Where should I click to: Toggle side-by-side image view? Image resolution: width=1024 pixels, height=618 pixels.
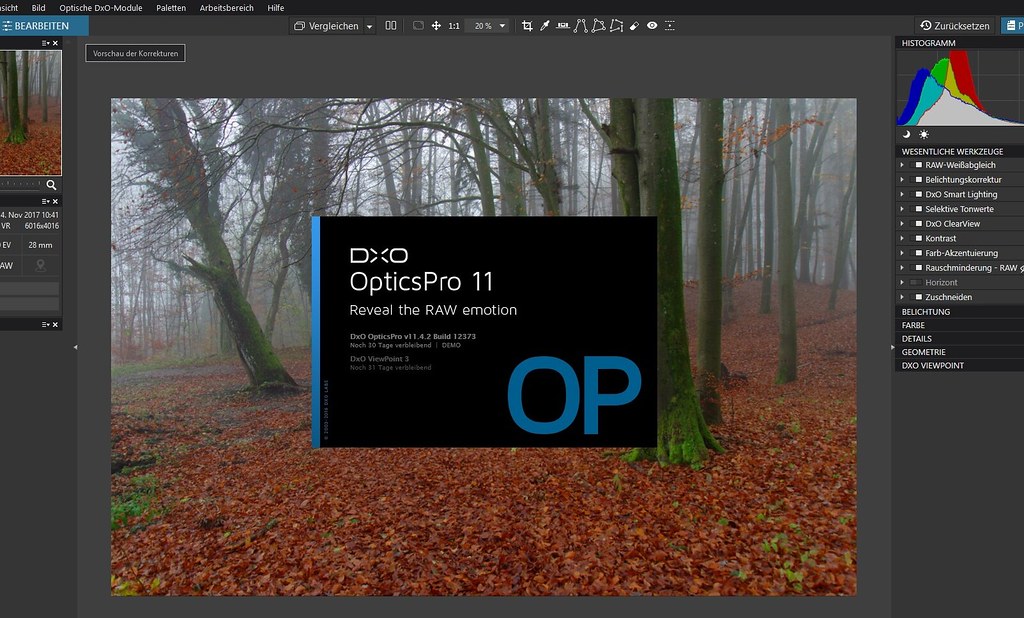coord(391,25)
